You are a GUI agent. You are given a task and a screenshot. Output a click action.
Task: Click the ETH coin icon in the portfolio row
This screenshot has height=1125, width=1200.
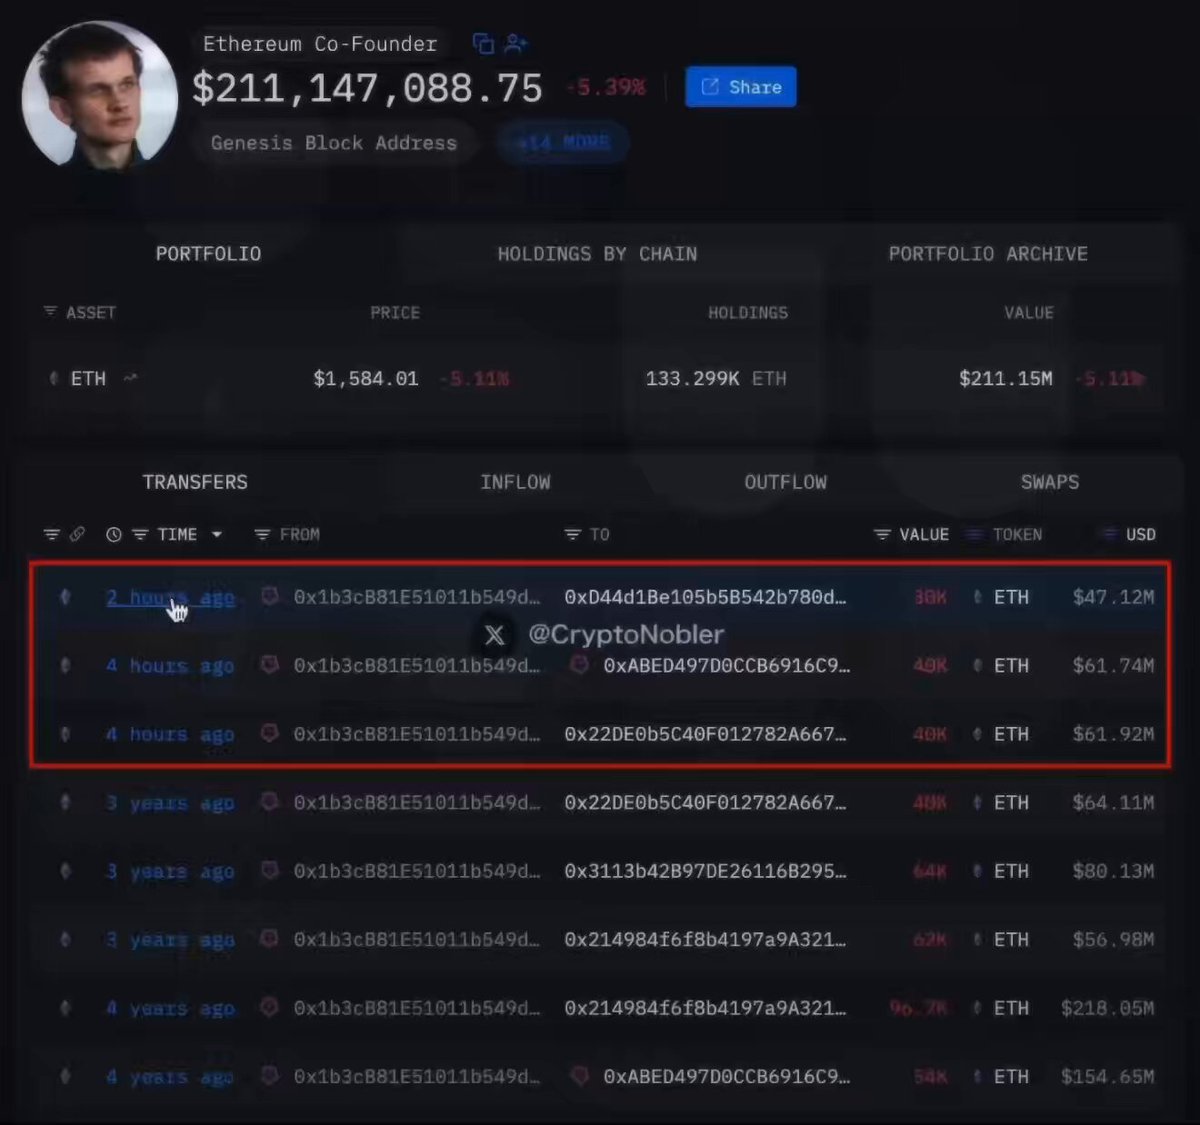point(54,378)
